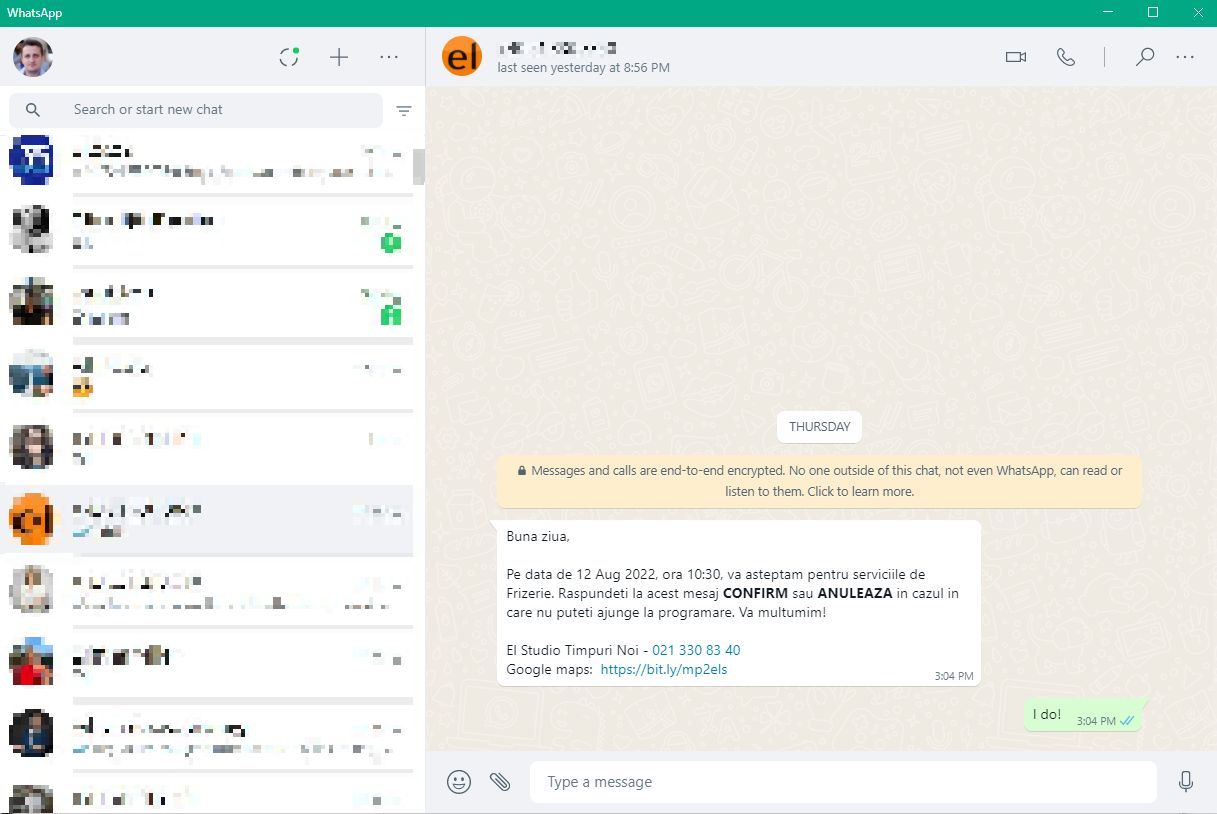Click 'last seen yesterday at 8:56 PM' text
This screenshot has height=814, width=1217.
tap(583, 68)
